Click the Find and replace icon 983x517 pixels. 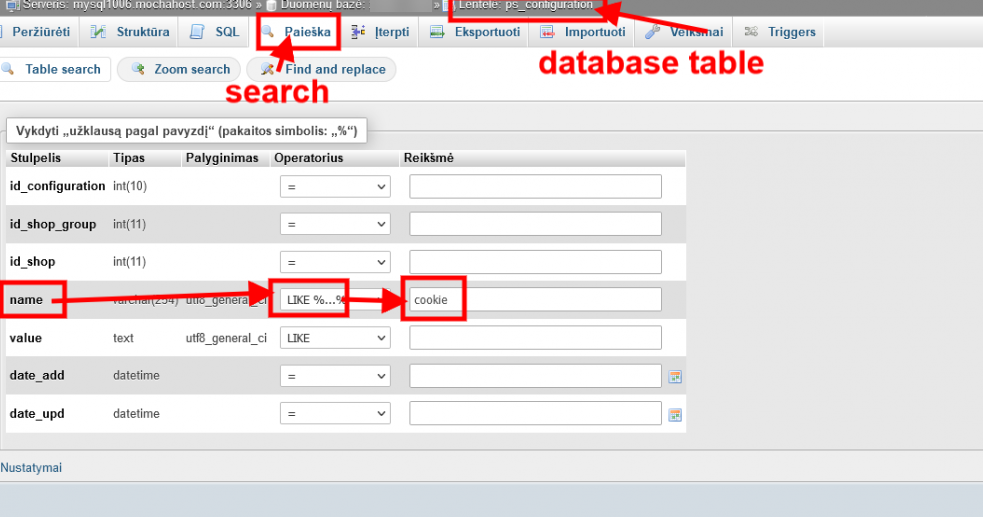coord(268,69)
